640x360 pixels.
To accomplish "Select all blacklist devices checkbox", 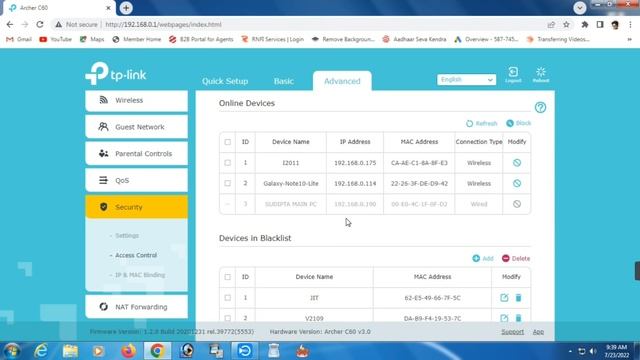I will click(x=228, y=277).
